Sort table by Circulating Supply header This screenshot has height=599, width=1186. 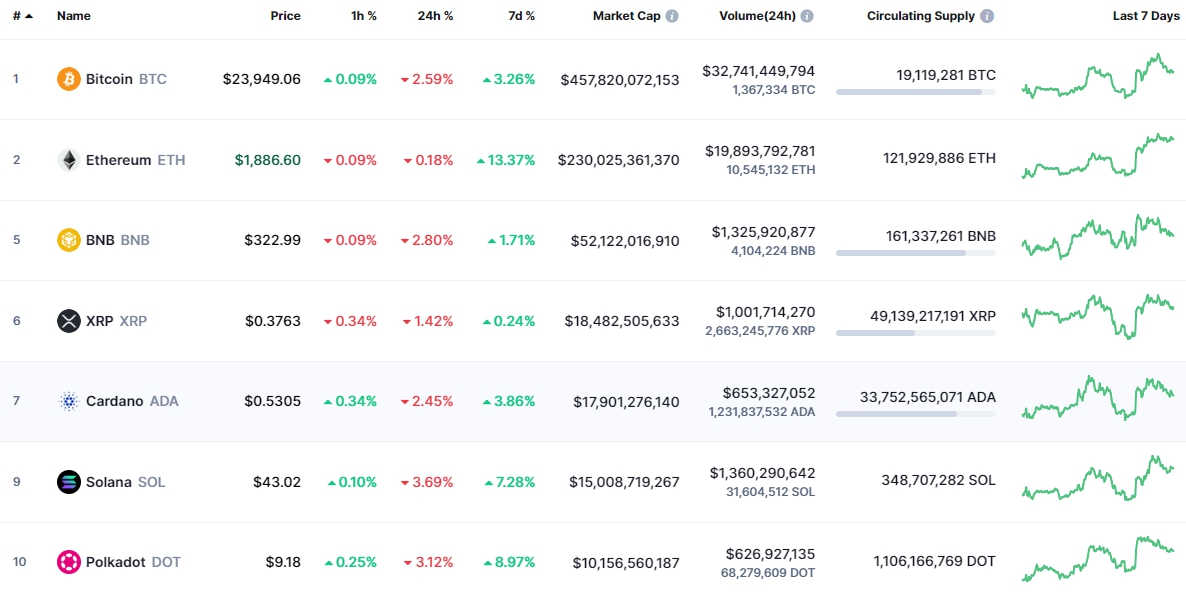921,16
